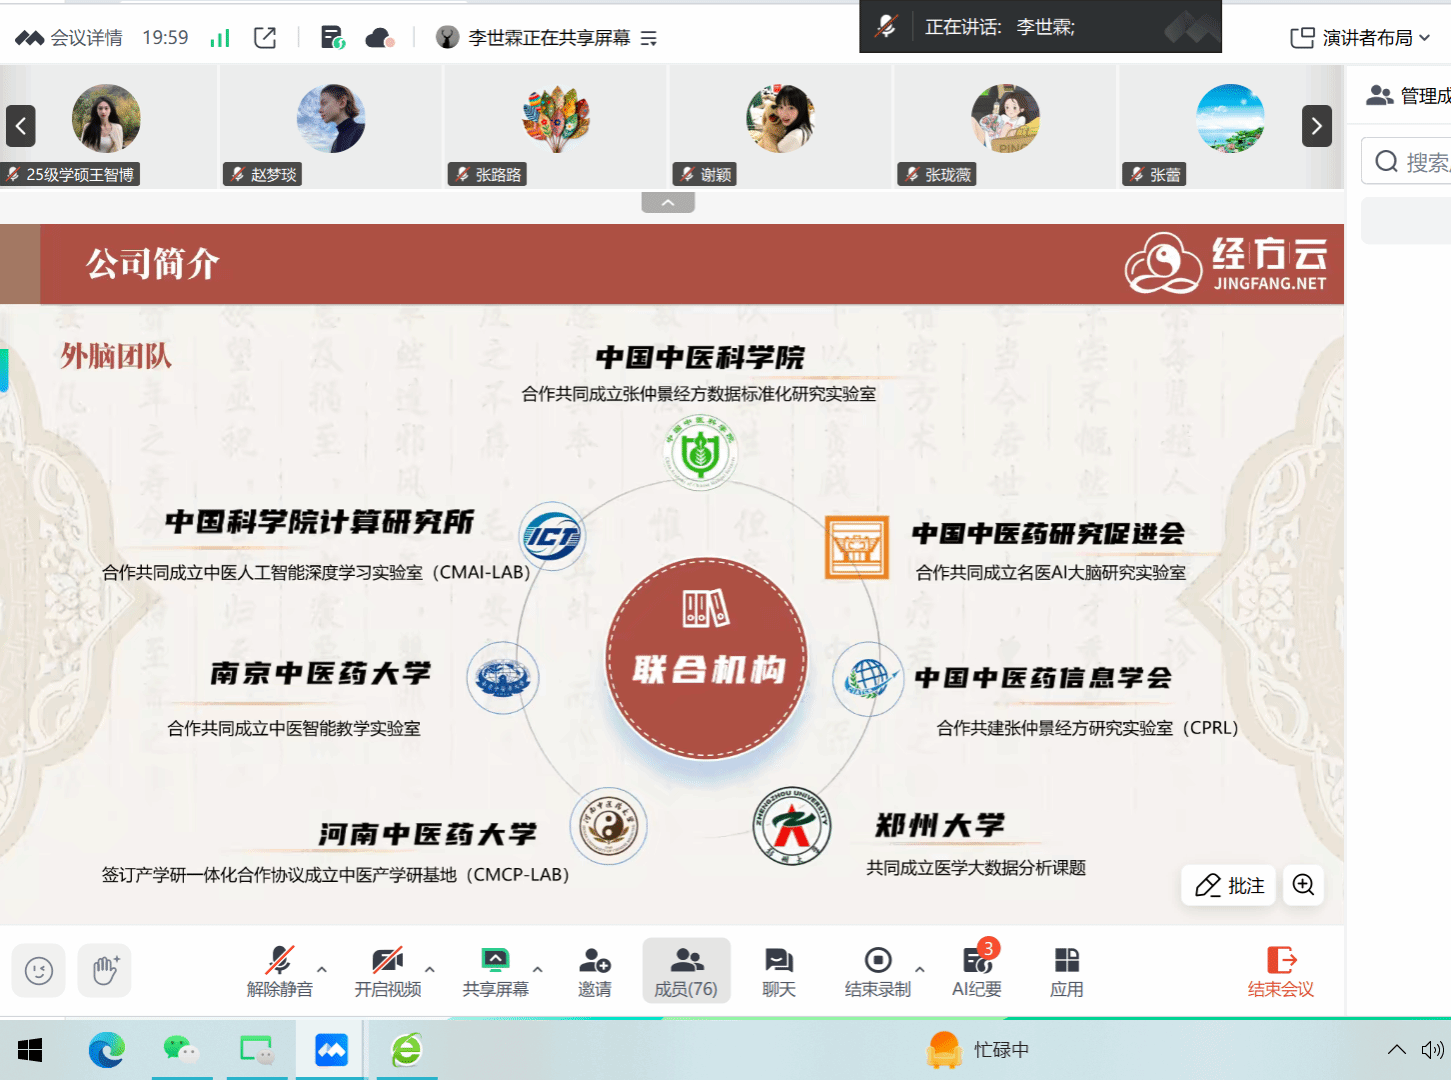Open the 演讲者布局 layout dropdown
The image size is (1452, 1080).
(x=1360, y=38)
